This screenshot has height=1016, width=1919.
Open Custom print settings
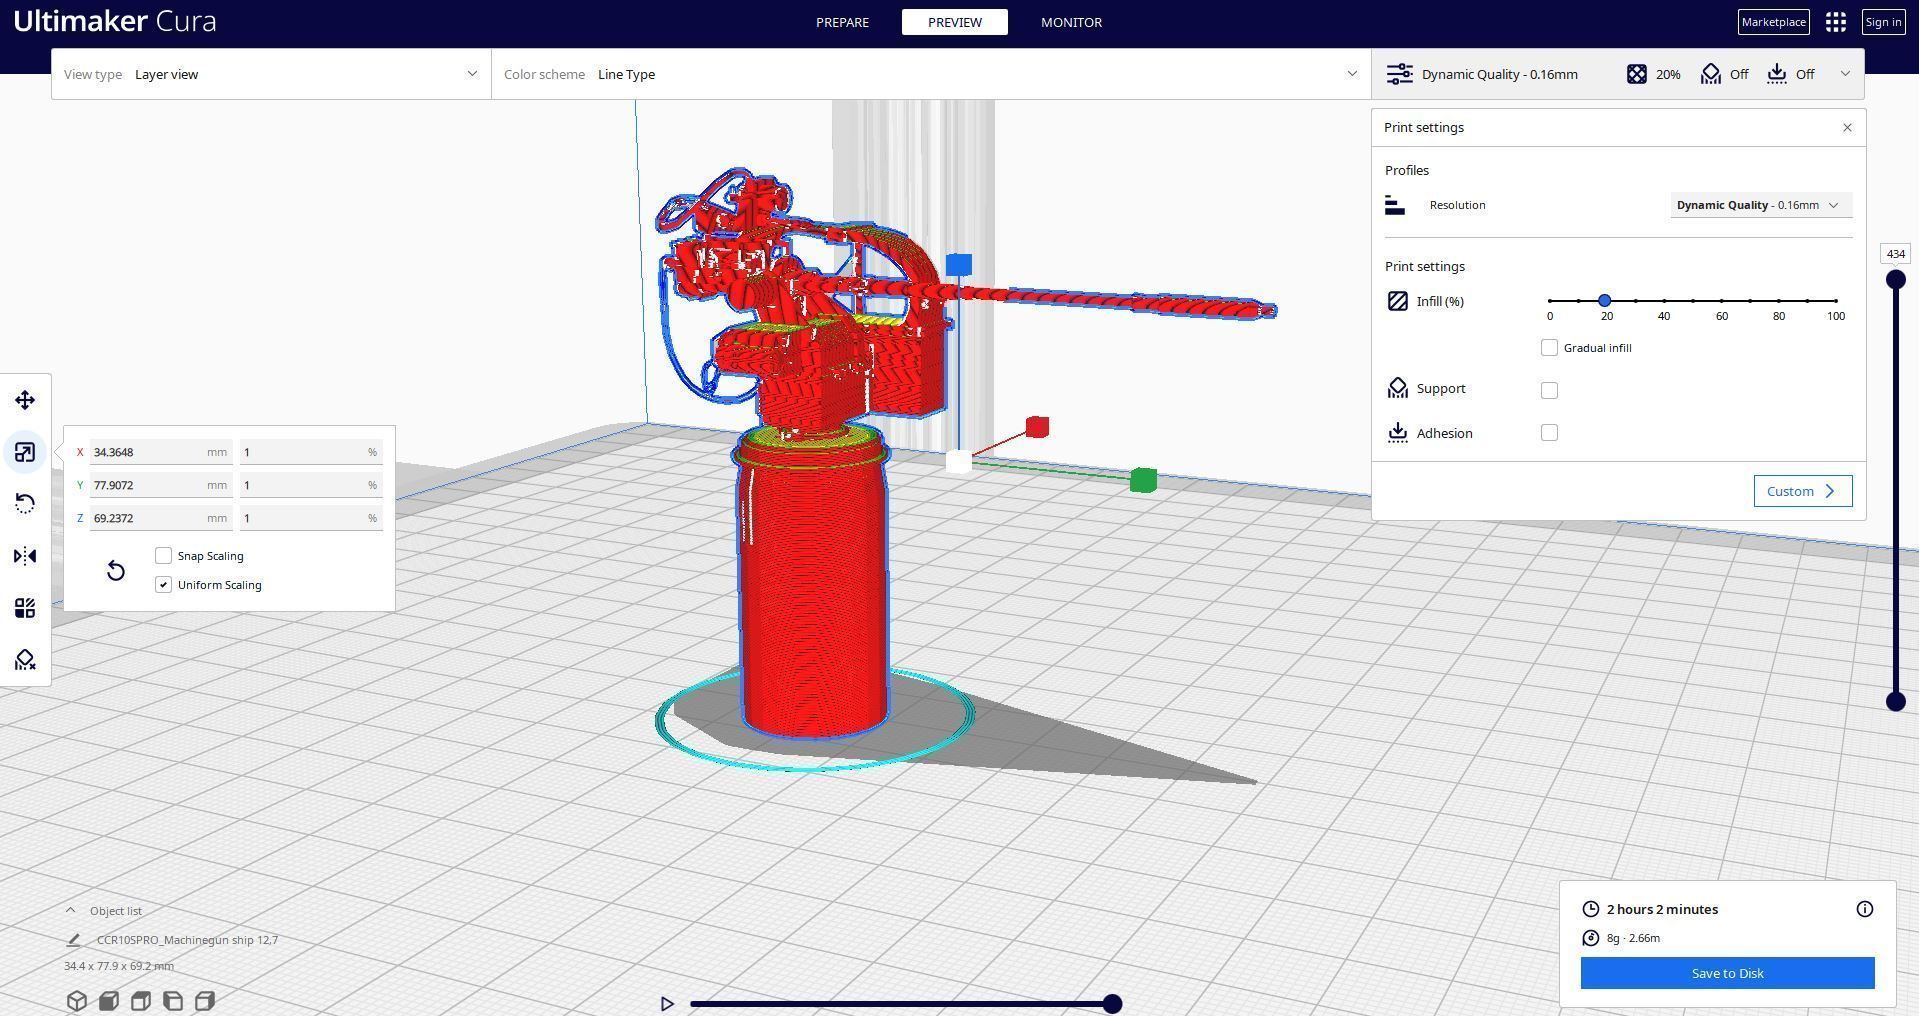(x=1802, y=491)
